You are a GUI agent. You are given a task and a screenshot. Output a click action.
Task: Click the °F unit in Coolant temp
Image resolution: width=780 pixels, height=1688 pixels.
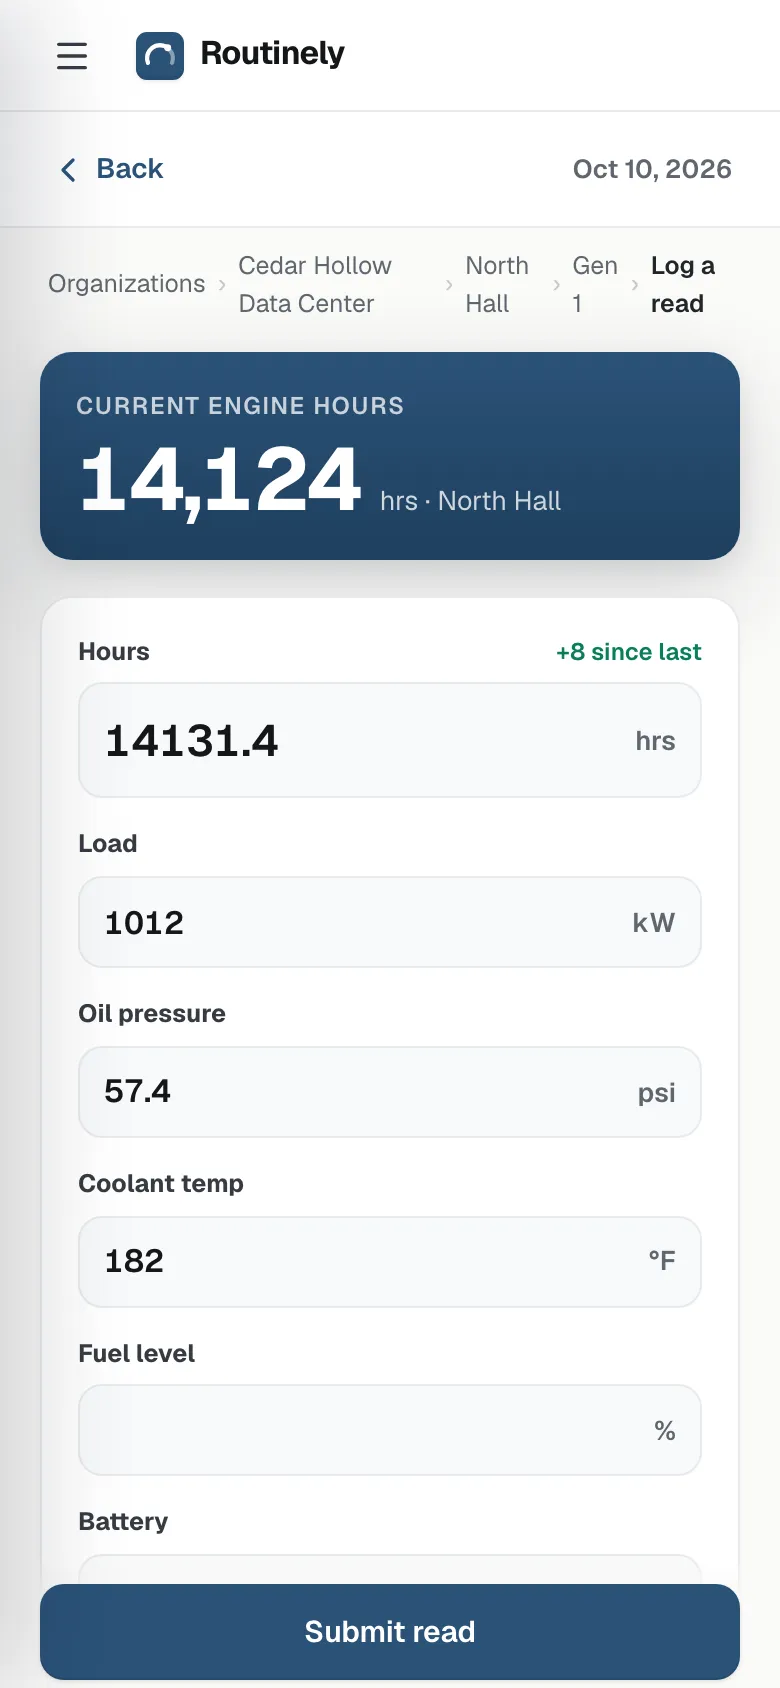click(x=662, y=1261)
